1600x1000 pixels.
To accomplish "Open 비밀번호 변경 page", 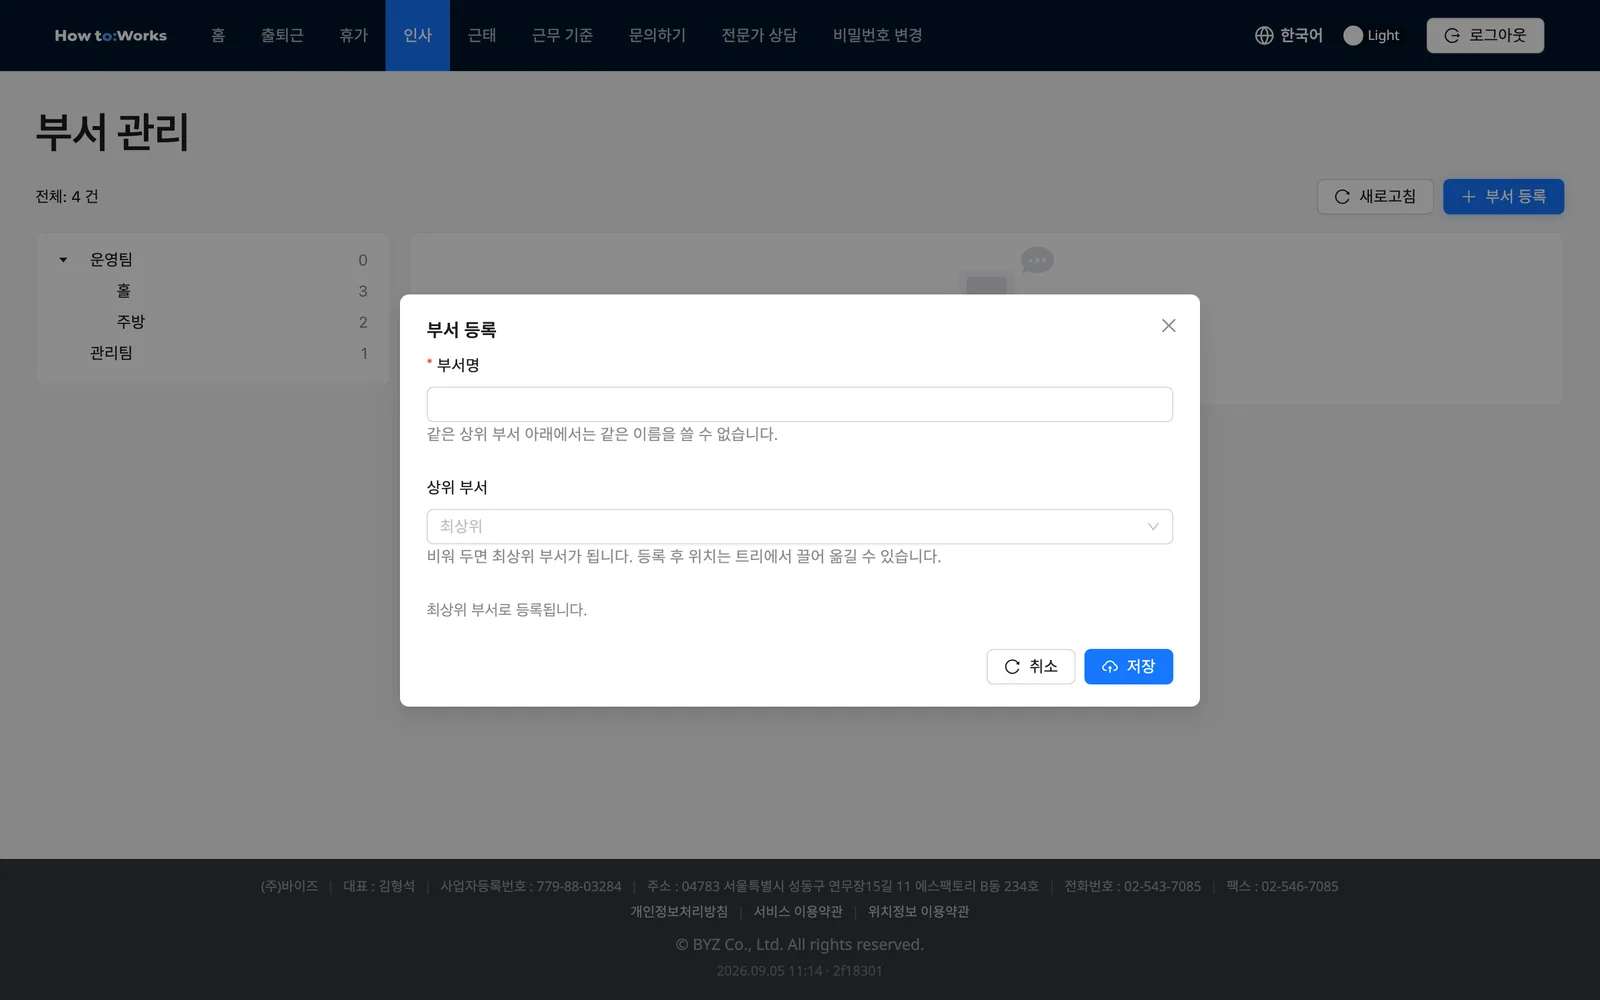I will [x=877, y=35].
